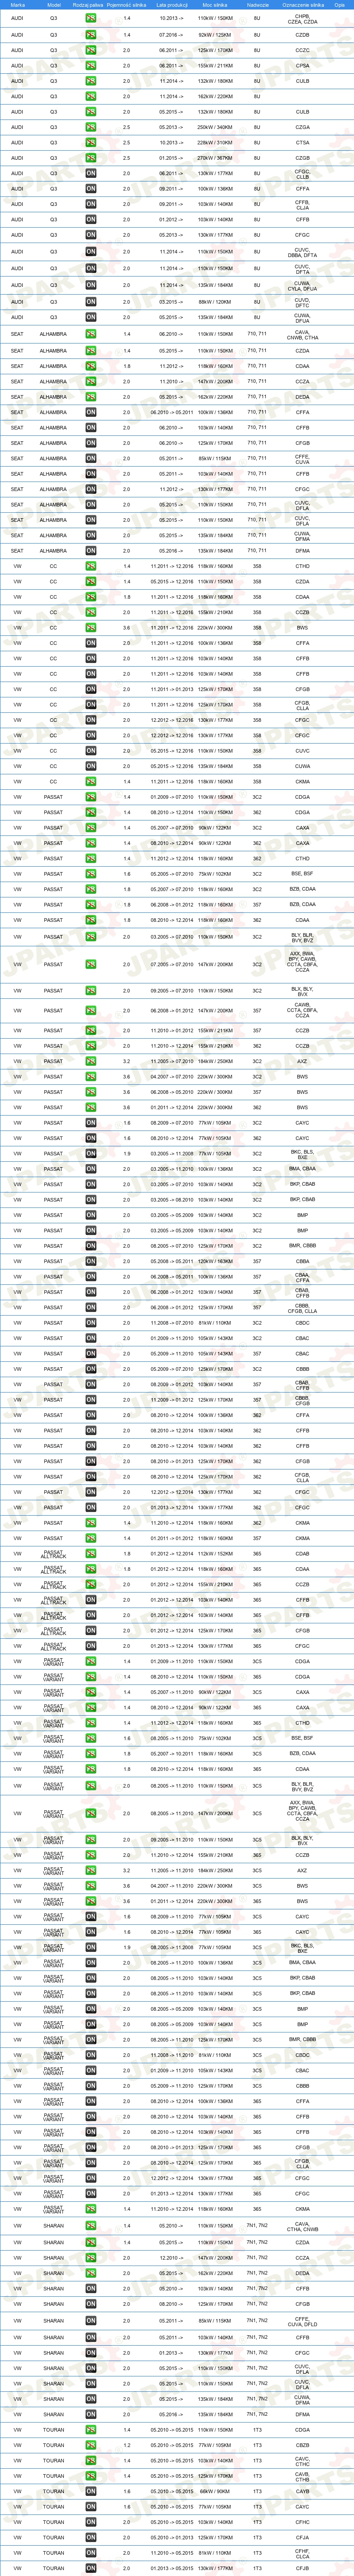Viewport: 354px width, 2576px height.
Task: Click diesel ON icon in Seat Alhambra CFGB row
Action: [x=91, y=443]
